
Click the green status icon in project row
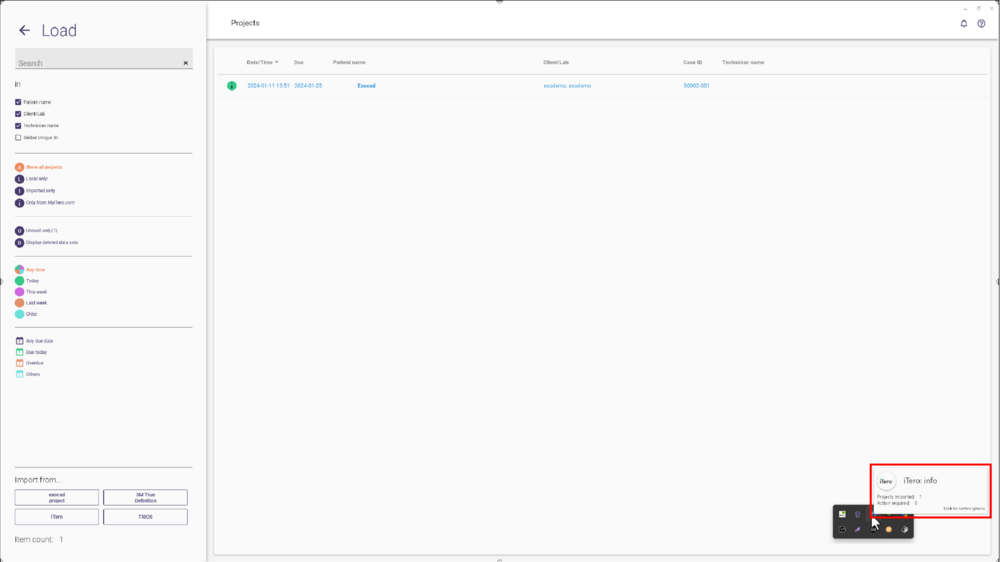click(232, 85)
